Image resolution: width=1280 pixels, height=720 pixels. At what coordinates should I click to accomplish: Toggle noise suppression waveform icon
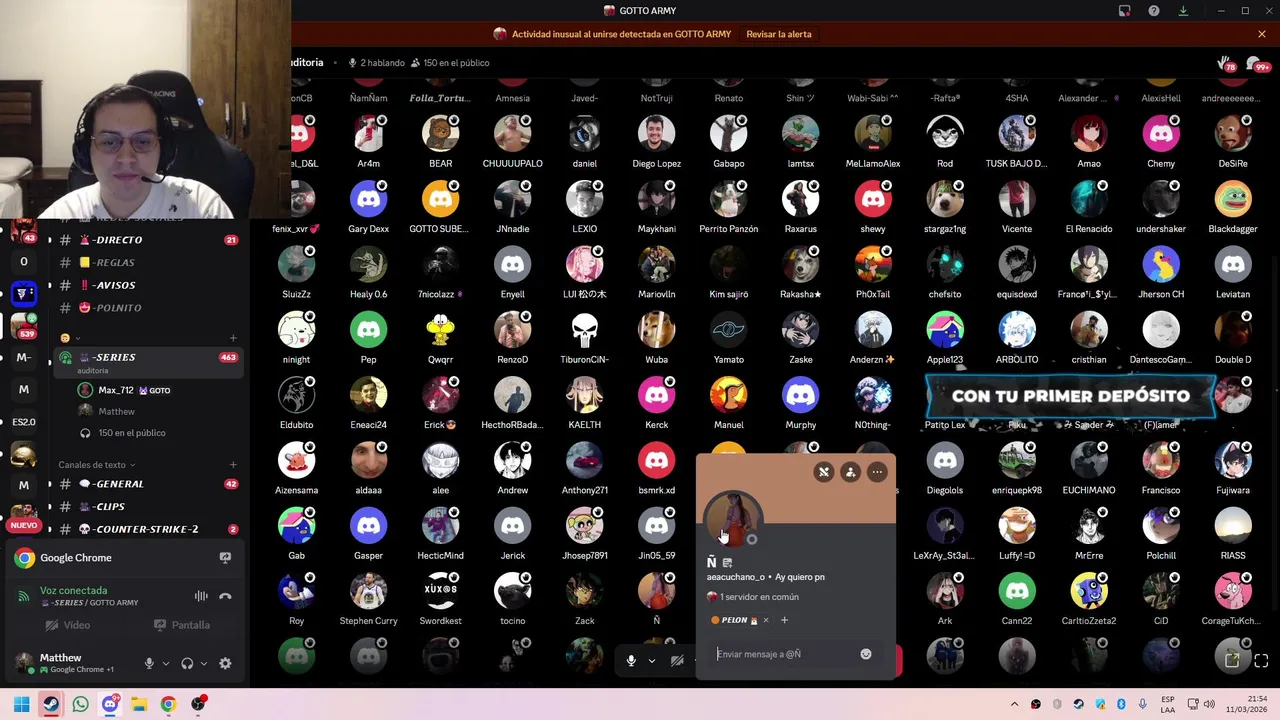tap(201, 596)
